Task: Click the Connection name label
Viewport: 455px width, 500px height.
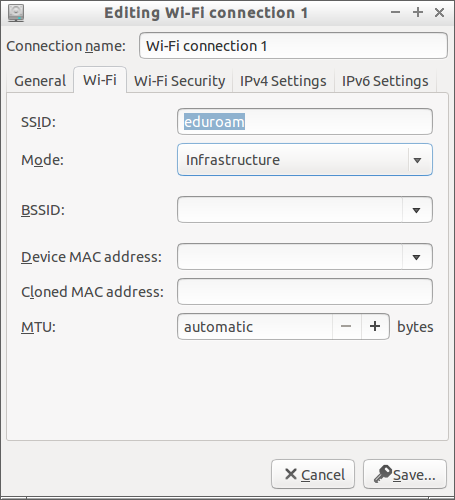Action: point(66,46)
